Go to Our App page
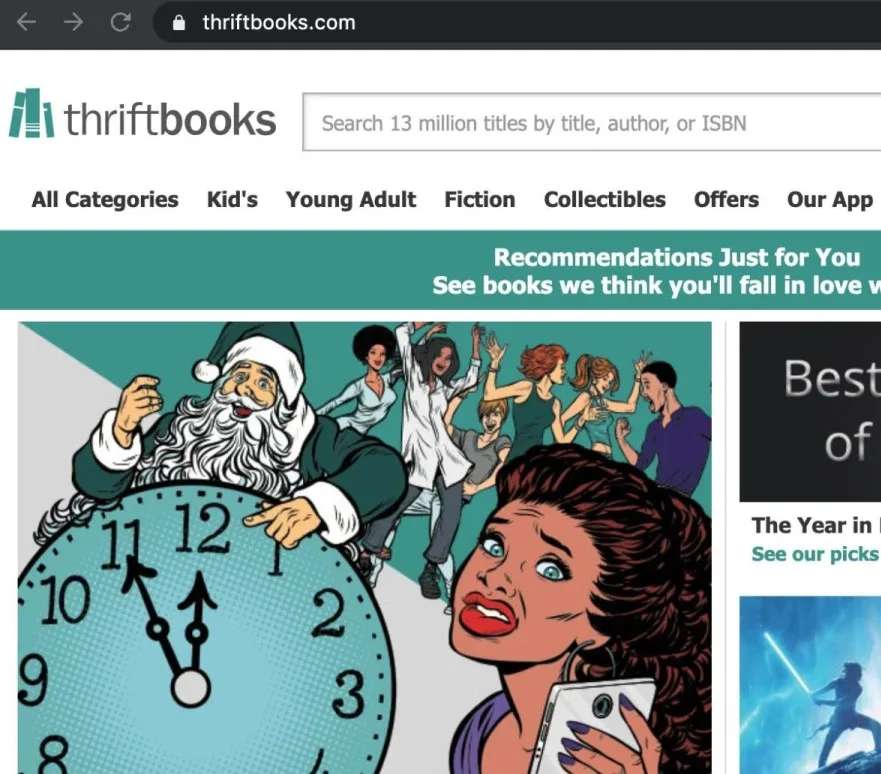This screenshot has width=881, height=774. tap(830, 200)
